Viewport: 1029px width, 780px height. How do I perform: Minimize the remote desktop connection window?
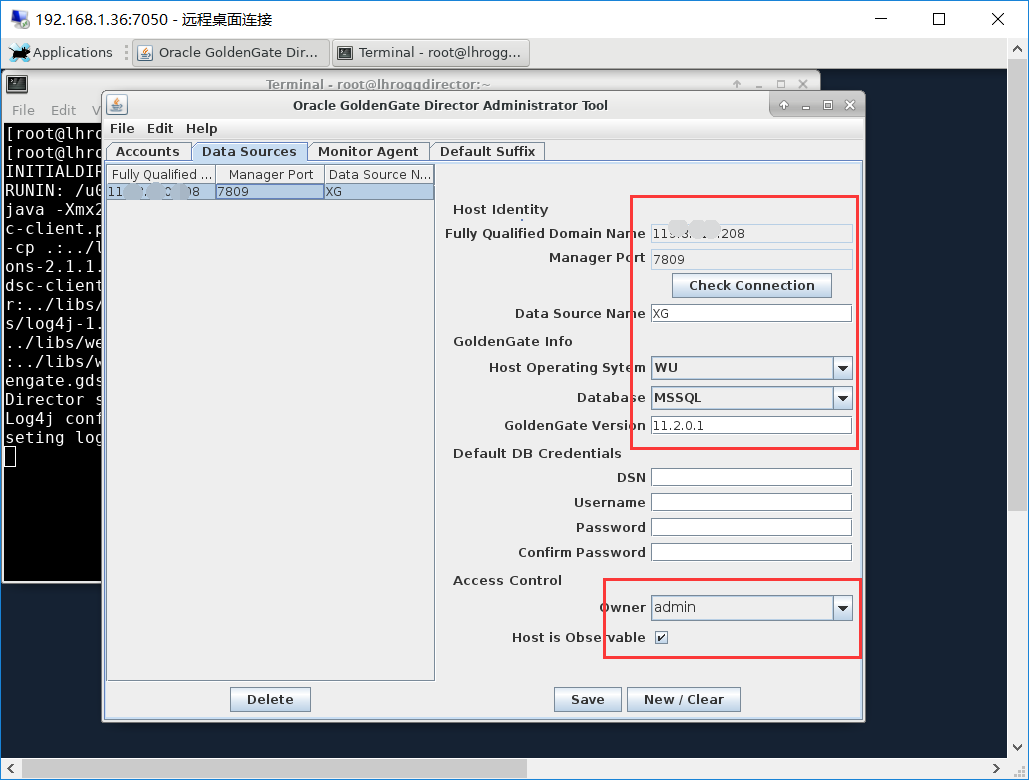(x=881, y=19)
